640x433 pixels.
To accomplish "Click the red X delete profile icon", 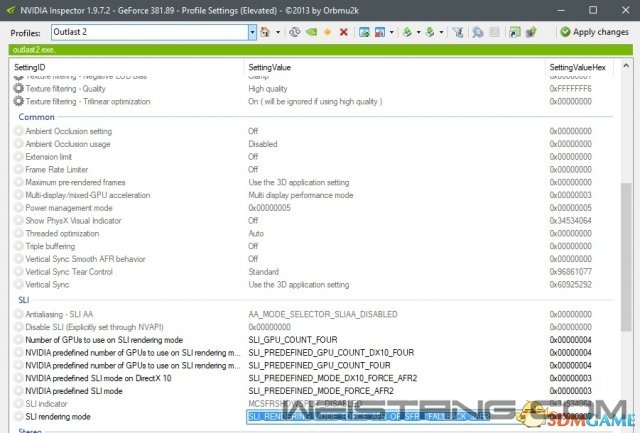I will 344,32.
